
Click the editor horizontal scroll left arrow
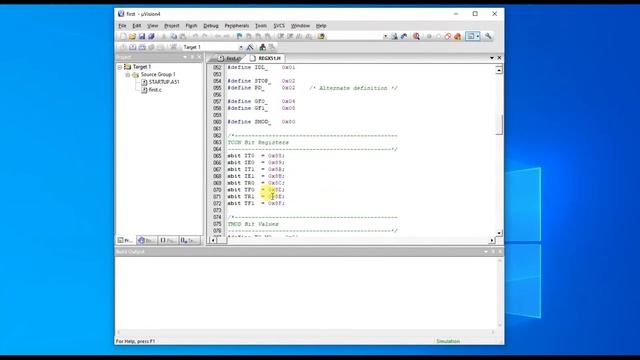click(213, 240)
